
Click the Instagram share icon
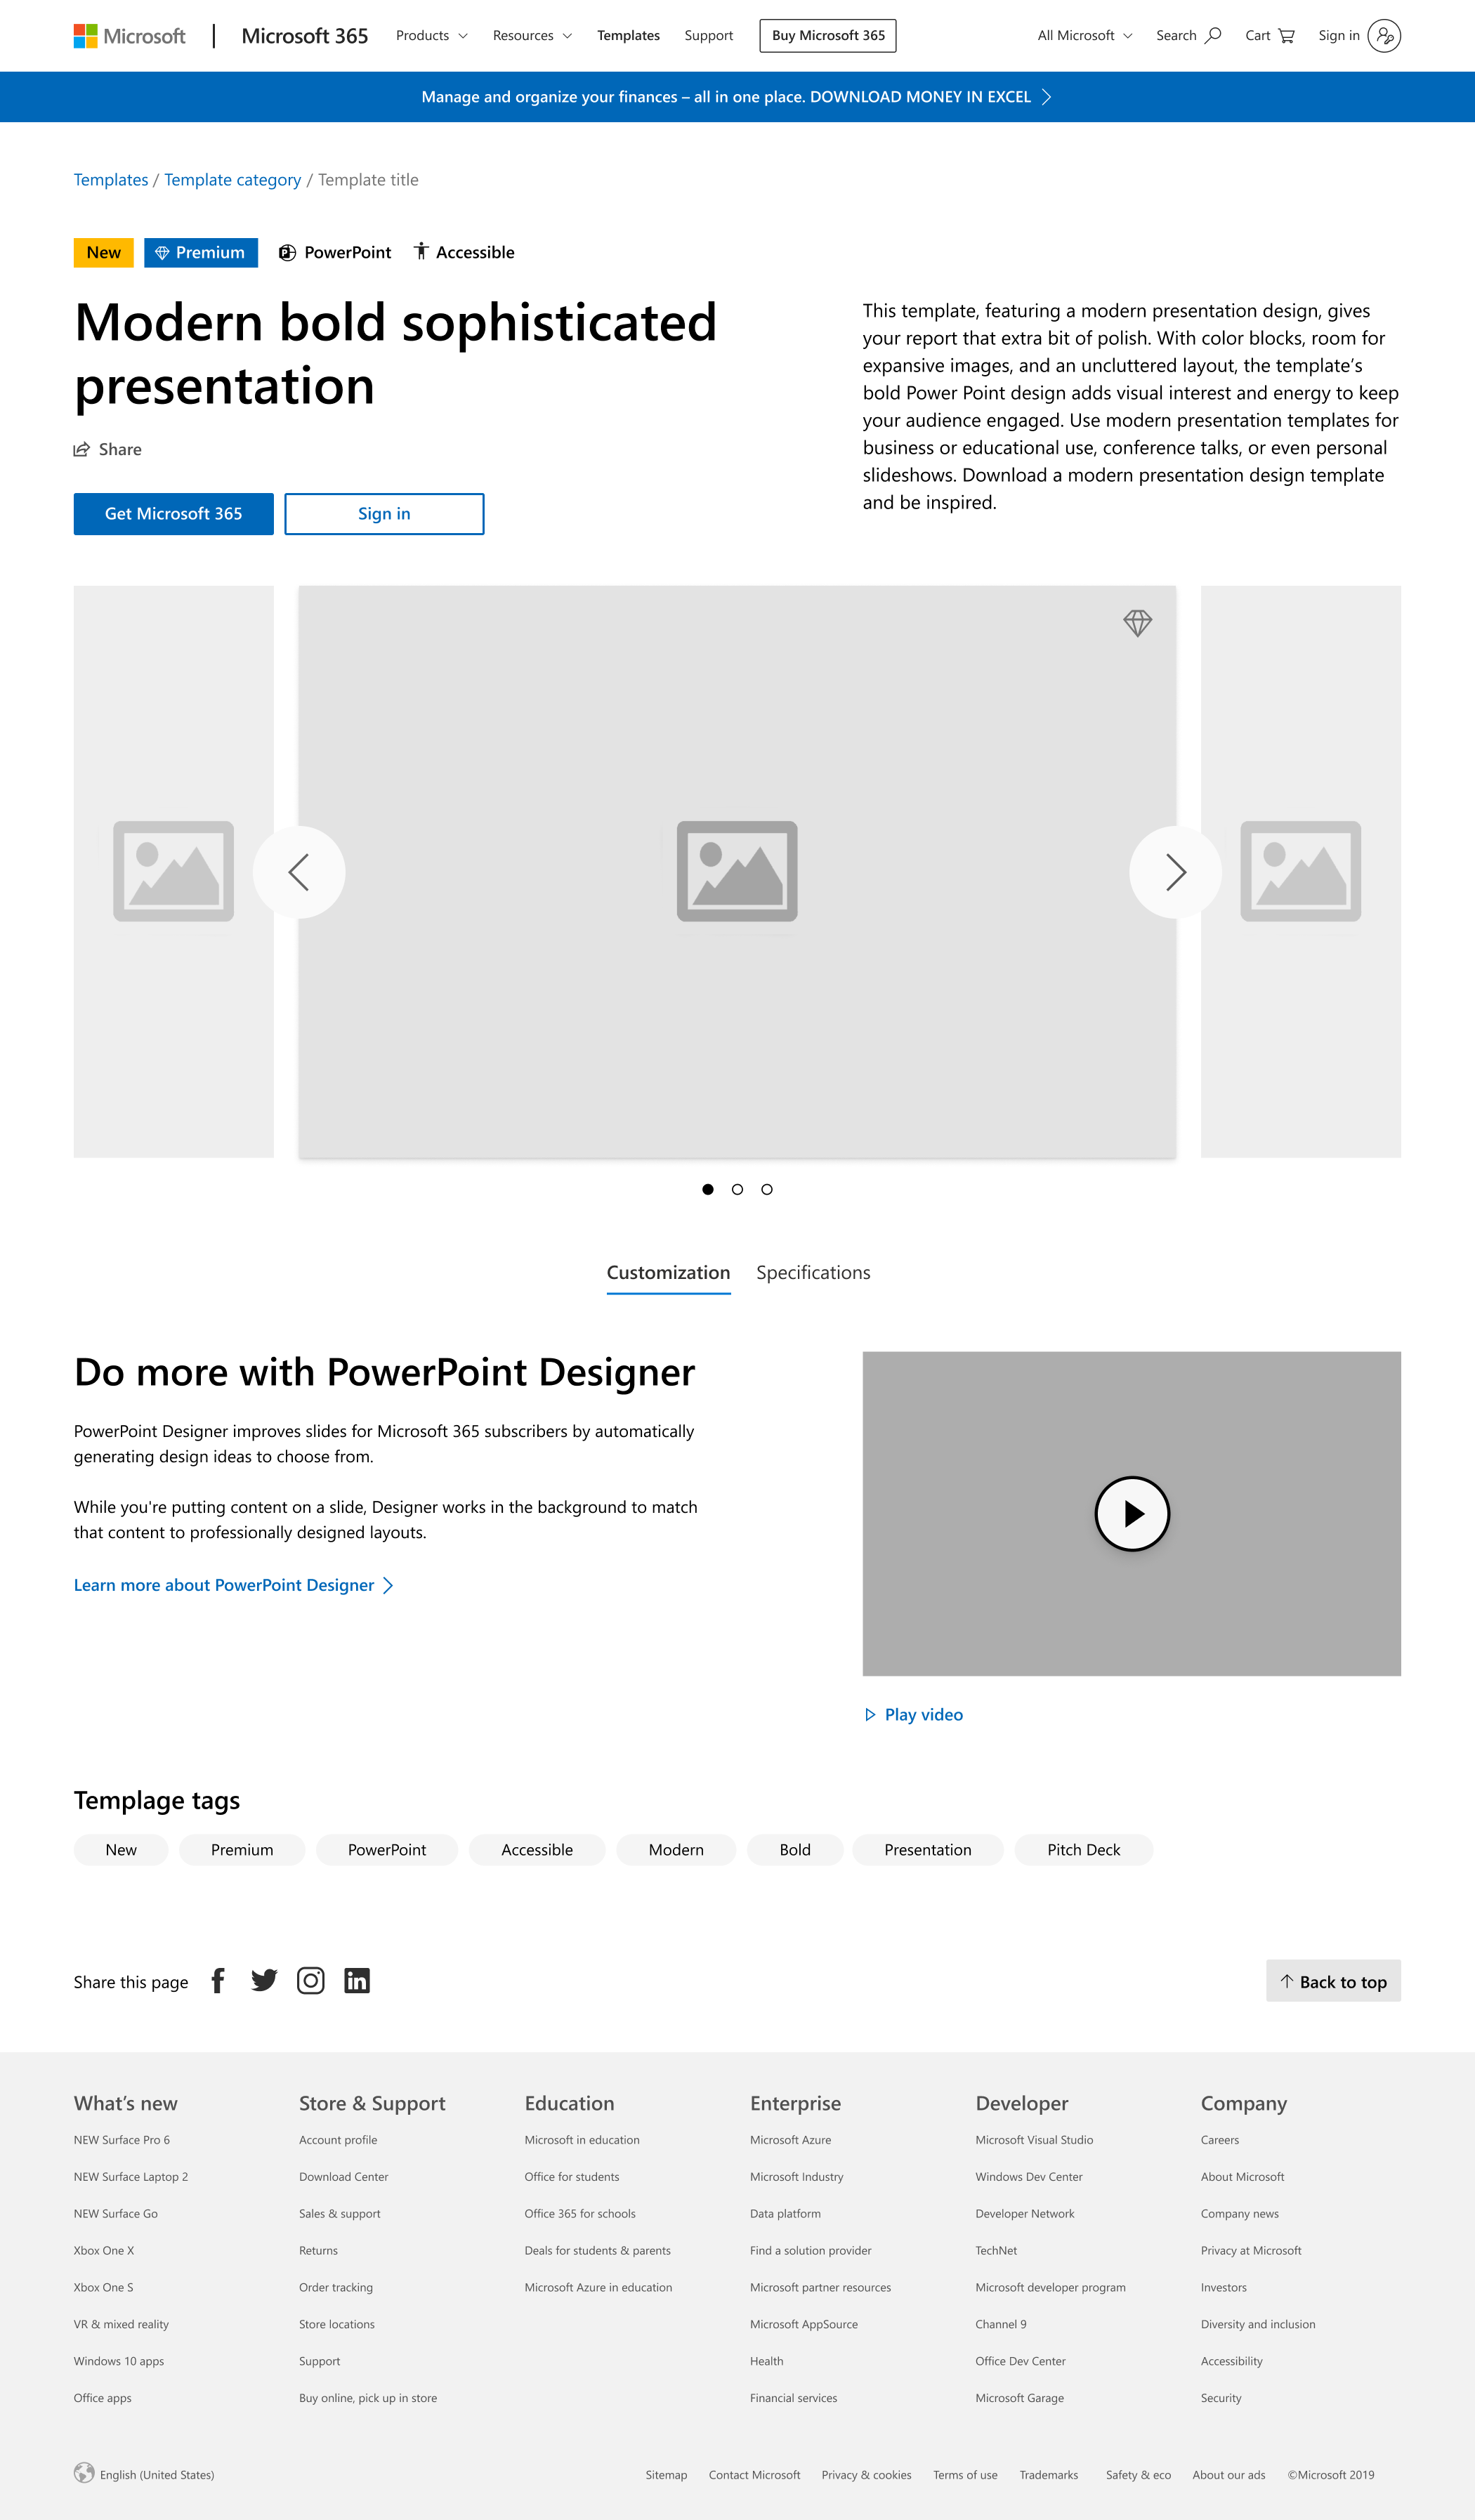click(x=311, y=1980)
